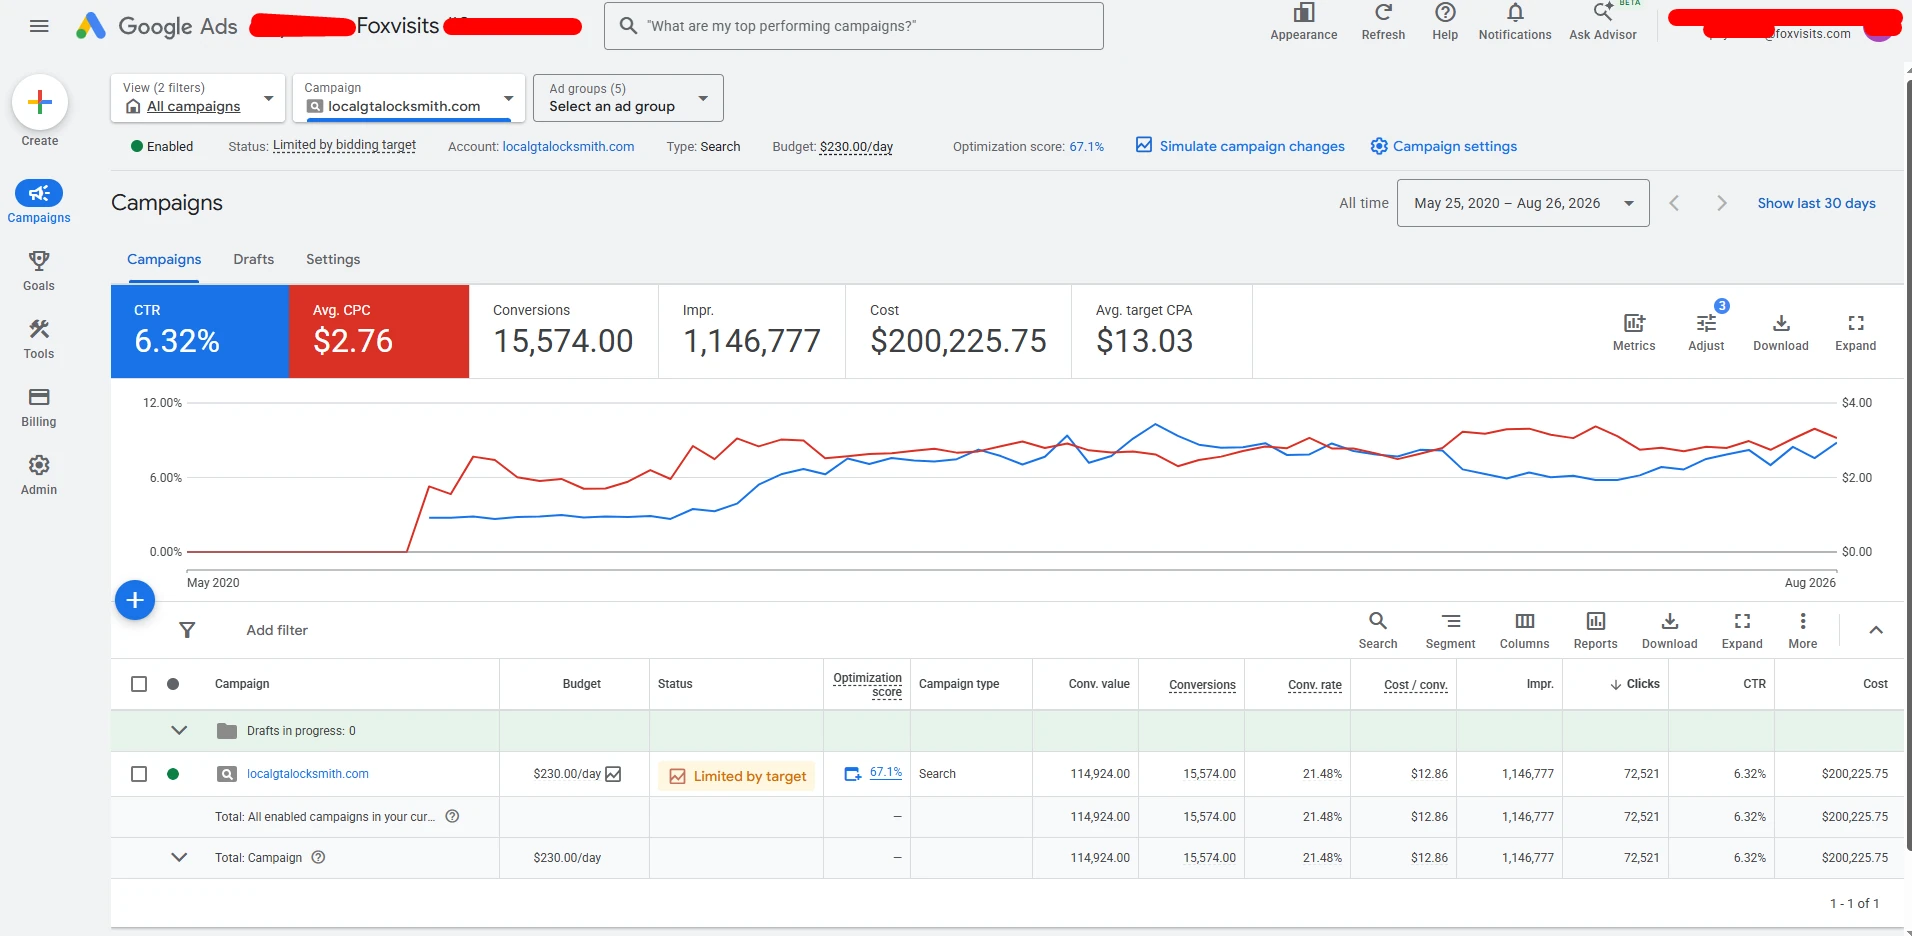Open chart Metrics selector
Viewport: 1912px width, 936px height.
pyautogui.click(x=1634, y=332)
